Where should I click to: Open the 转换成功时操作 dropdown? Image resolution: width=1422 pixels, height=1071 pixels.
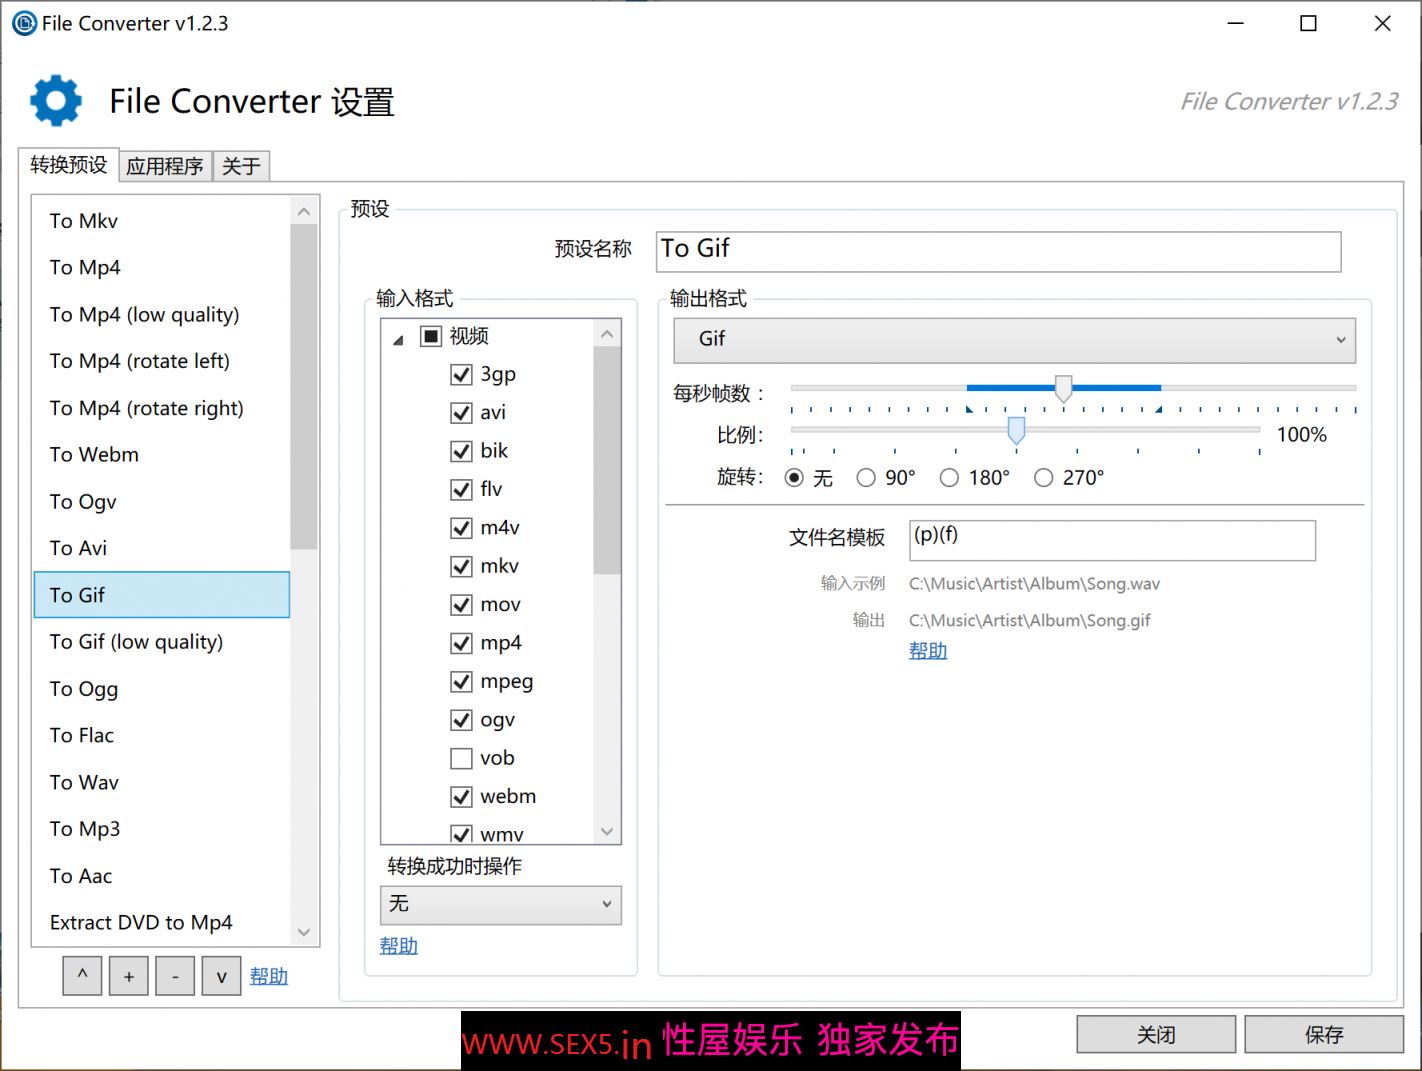click(x=500, y=905)
